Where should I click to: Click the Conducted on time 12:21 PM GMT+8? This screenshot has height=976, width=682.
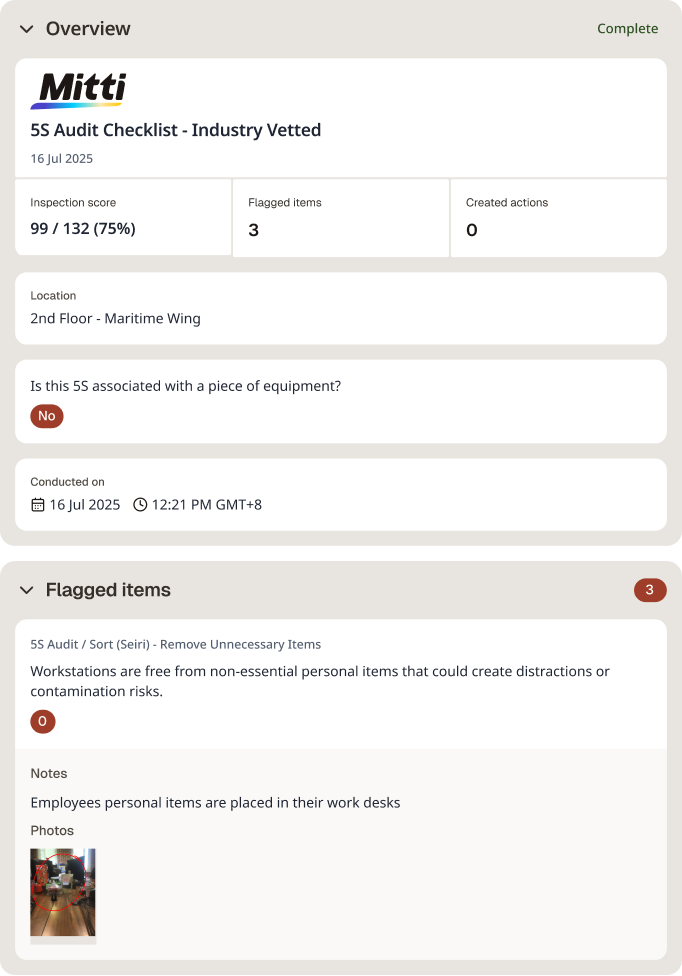207,505
